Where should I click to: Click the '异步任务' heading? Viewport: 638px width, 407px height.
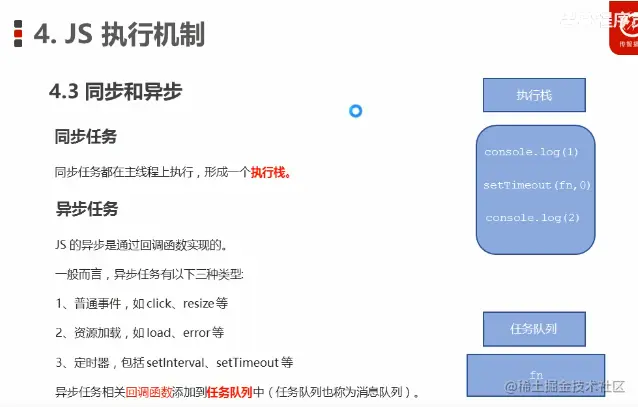point(87,209)
